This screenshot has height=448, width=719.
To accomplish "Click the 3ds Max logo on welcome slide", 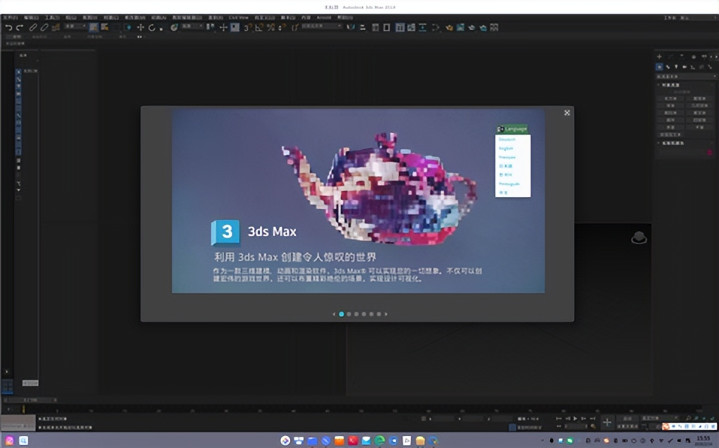I will point(226,233).
